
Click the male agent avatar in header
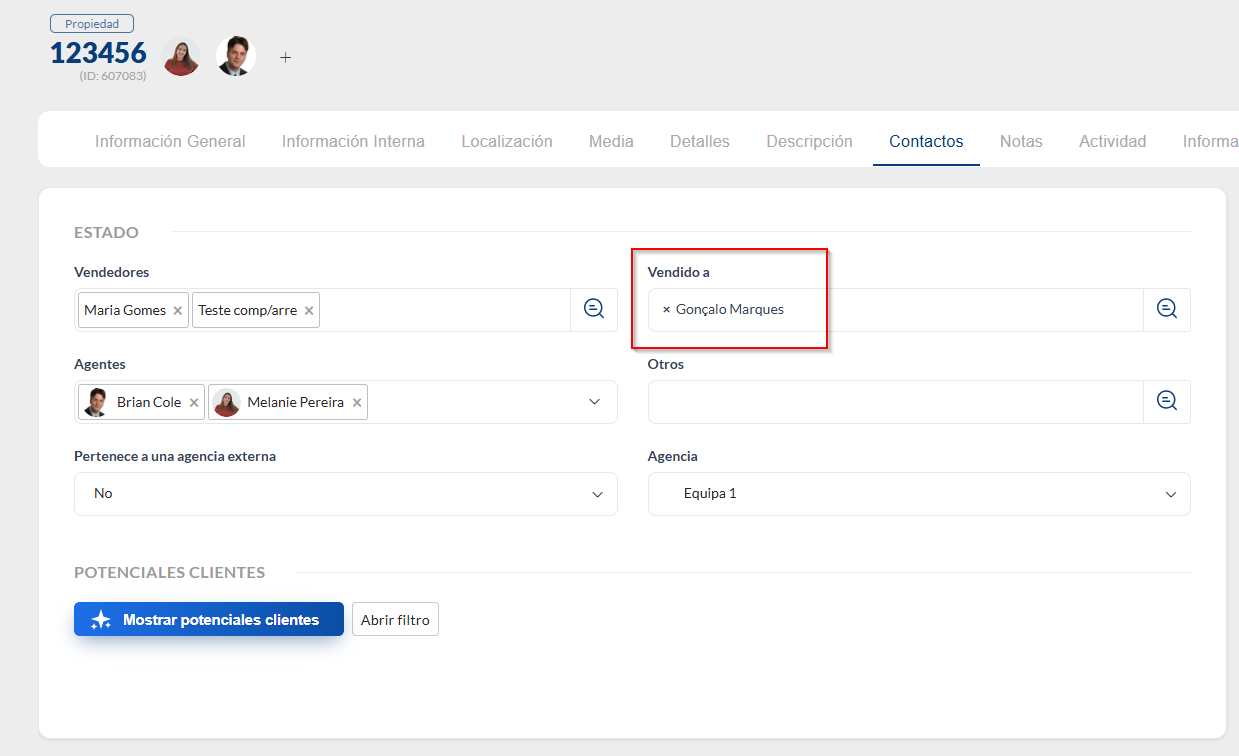[236, 57]
